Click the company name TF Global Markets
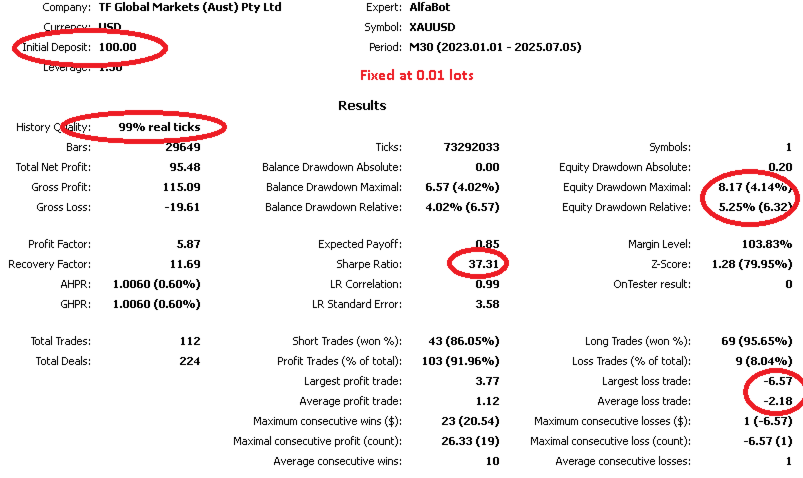The image size is (803, 478). coord(190,7)
